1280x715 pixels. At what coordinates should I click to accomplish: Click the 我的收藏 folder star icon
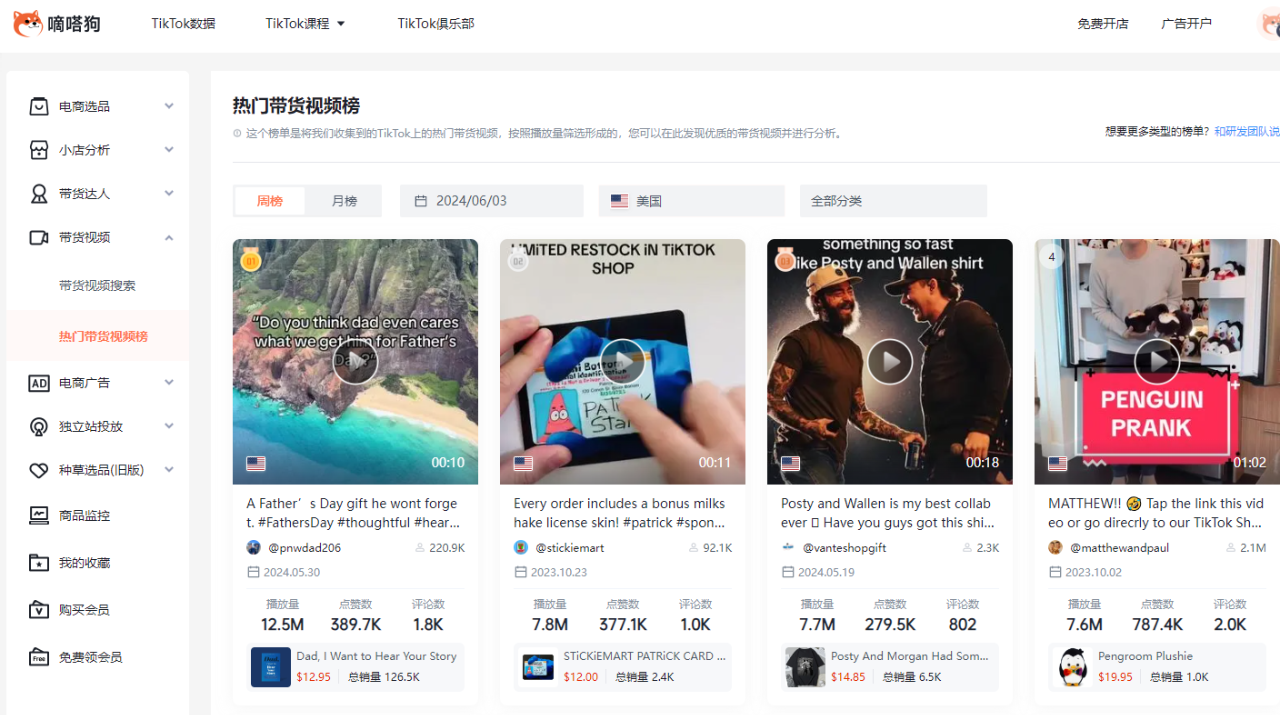click(x=39, y=563)
